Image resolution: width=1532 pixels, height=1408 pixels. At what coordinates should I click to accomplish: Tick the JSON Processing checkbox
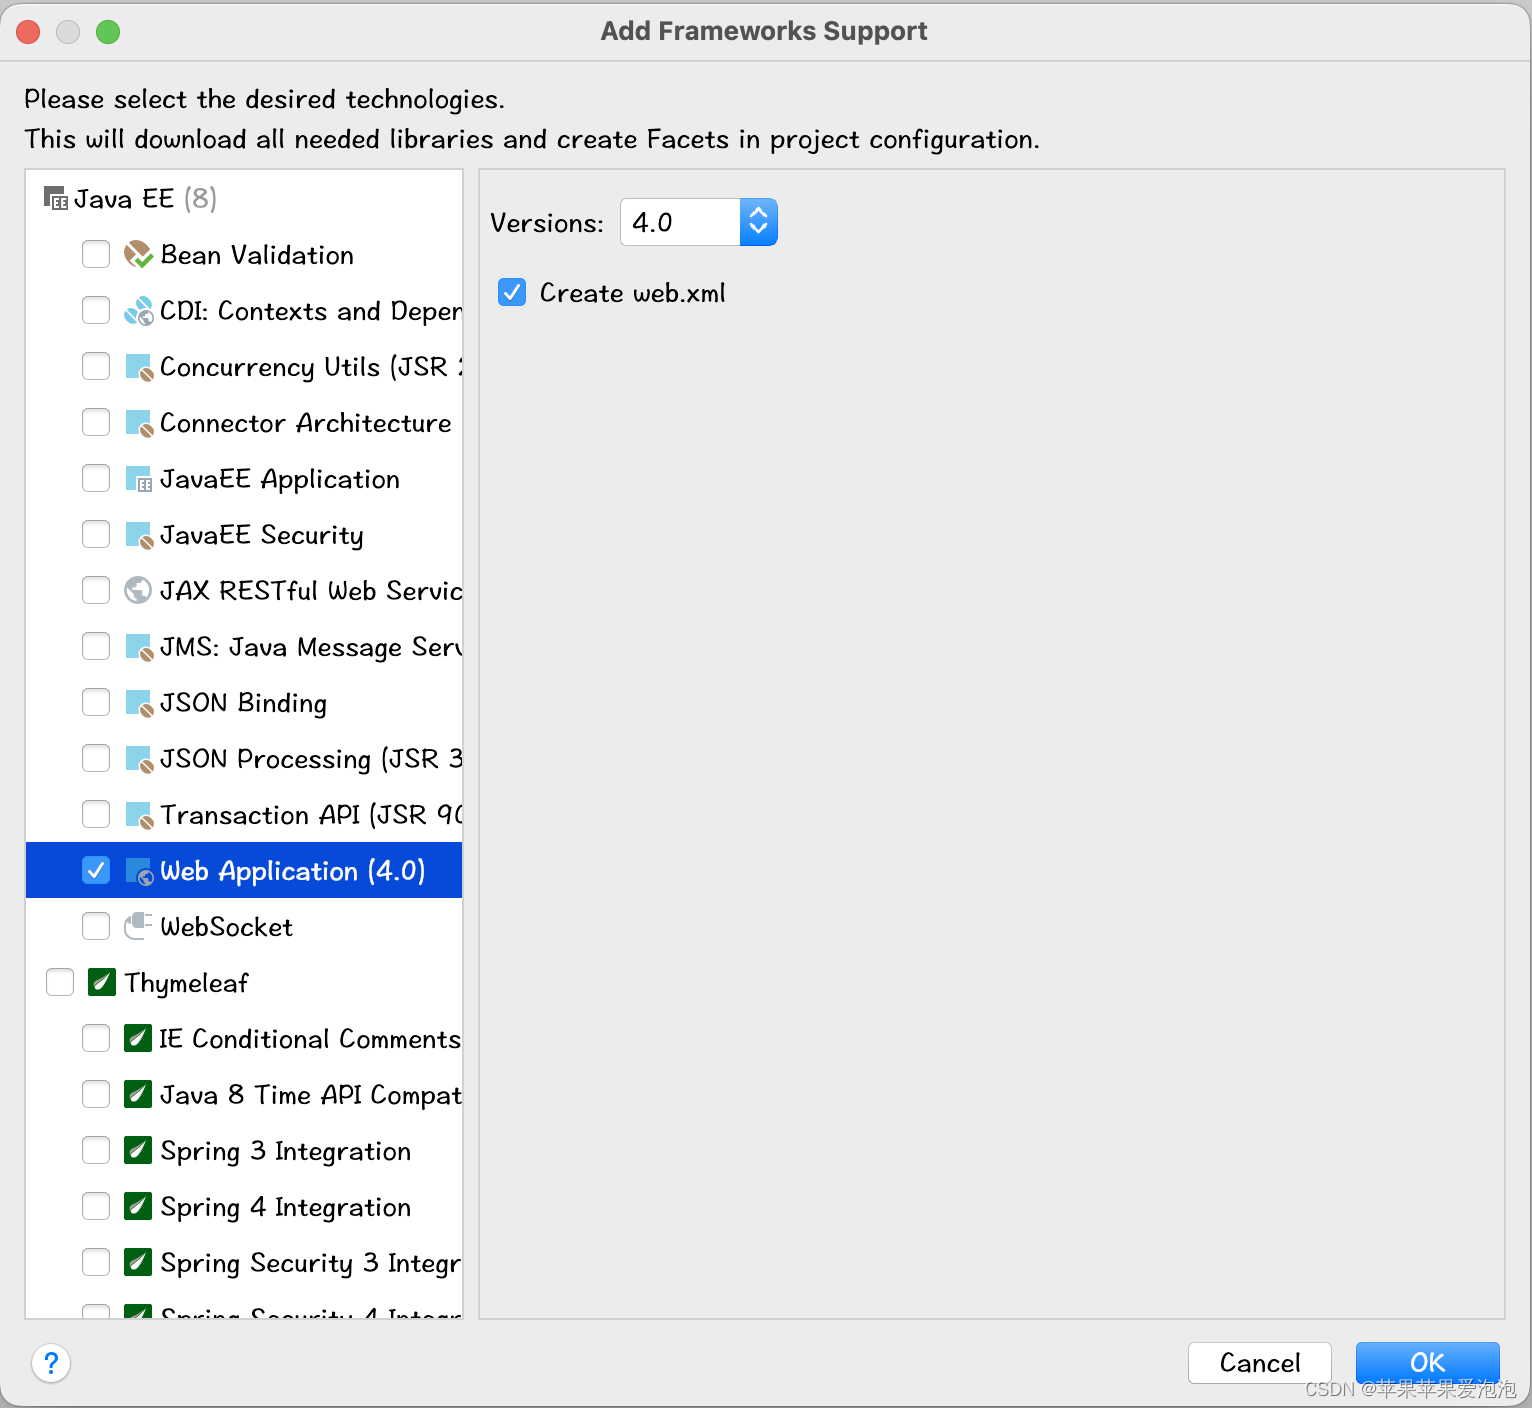point(96,758)
